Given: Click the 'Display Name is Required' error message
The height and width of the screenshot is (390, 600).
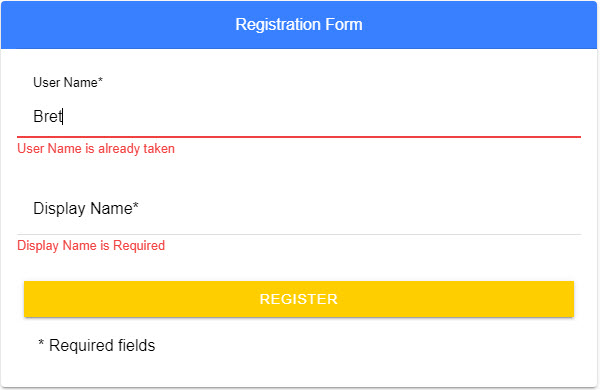Looking at the screenshot, I should (91, 245).
